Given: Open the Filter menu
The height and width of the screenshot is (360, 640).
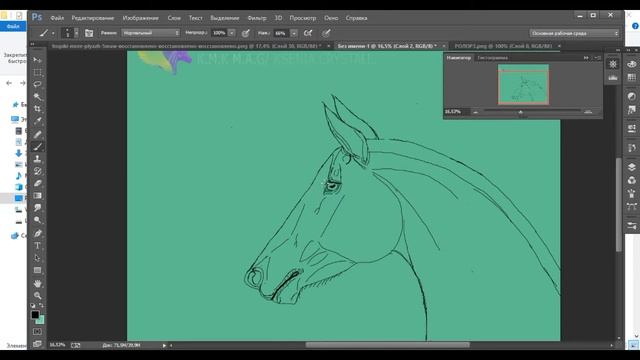Looking at the screenshot, I should point(257,18).
